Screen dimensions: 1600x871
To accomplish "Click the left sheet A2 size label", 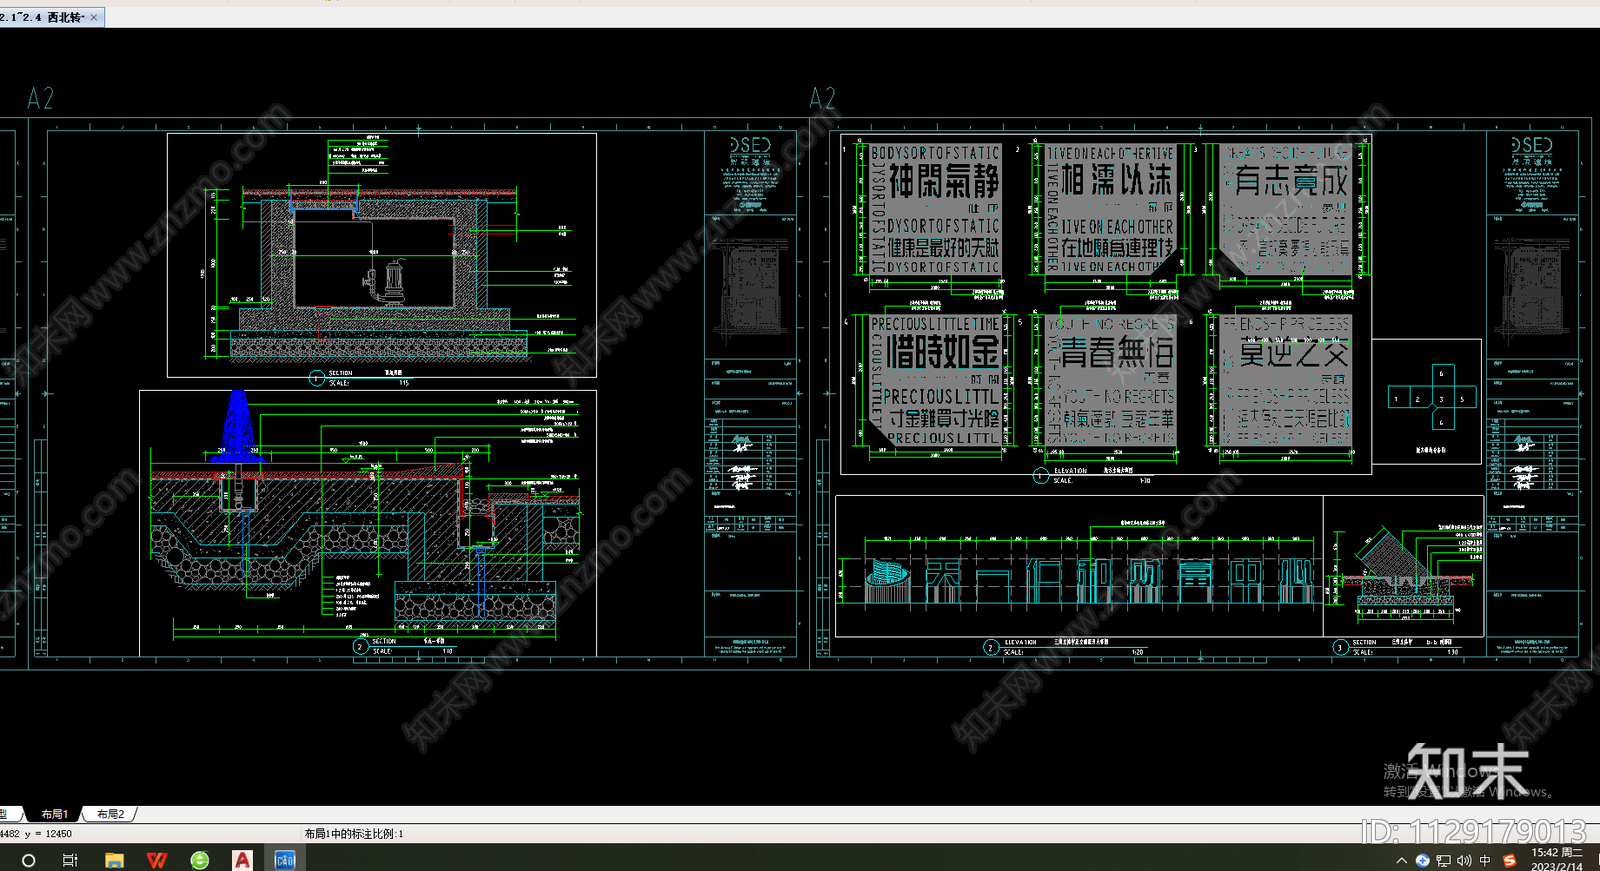I will click(40, 98).
